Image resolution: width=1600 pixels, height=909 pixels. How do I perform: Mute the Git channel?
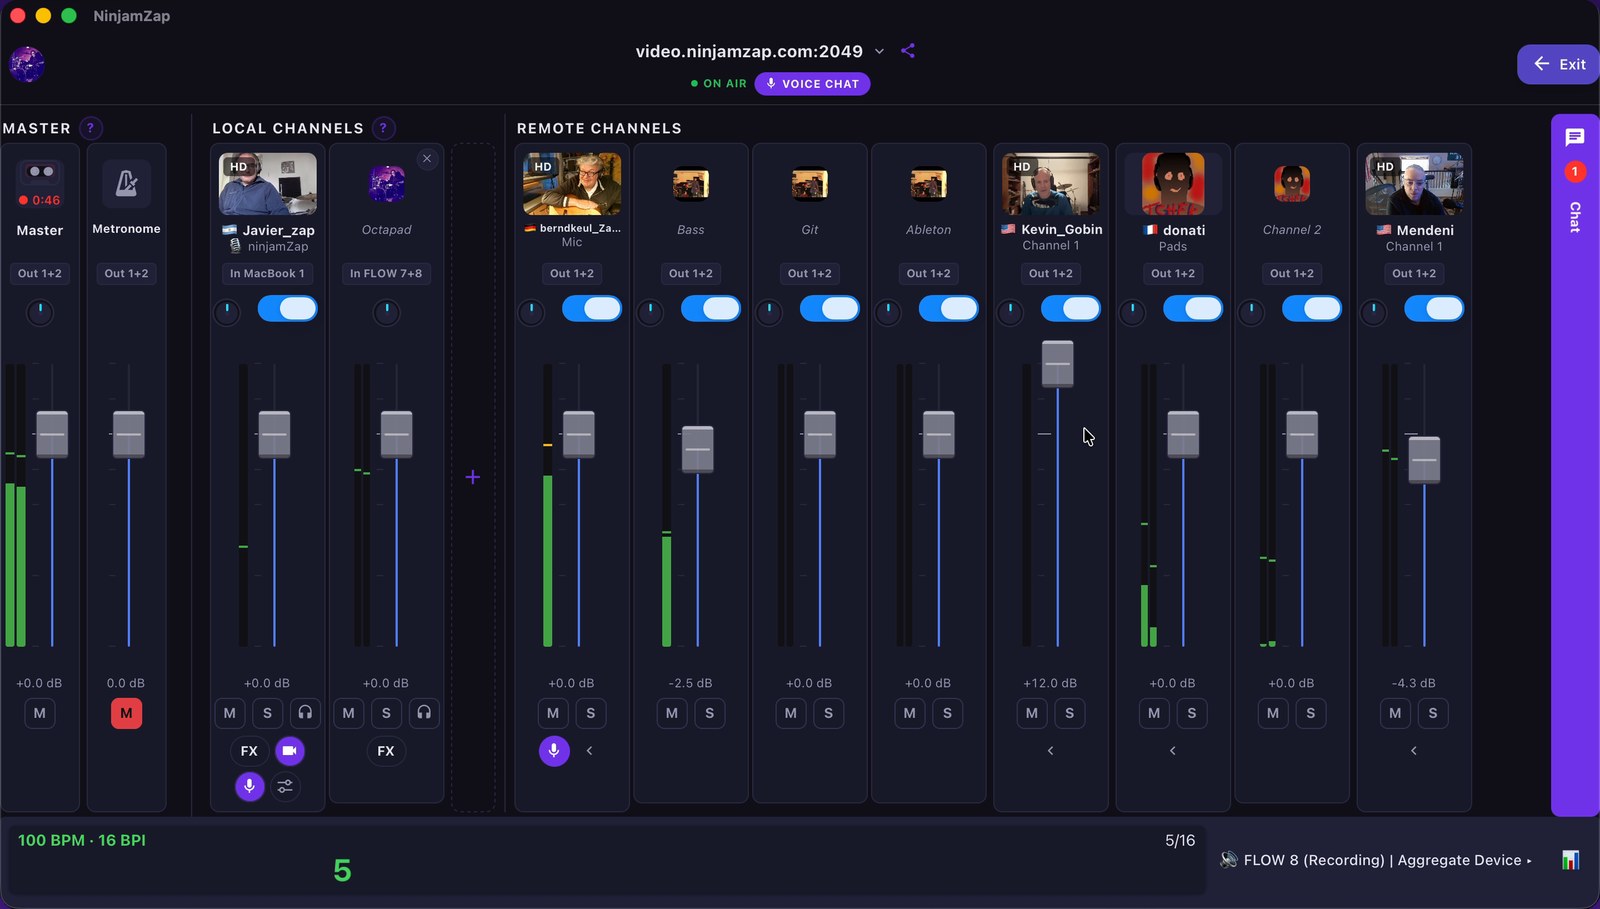790,713
